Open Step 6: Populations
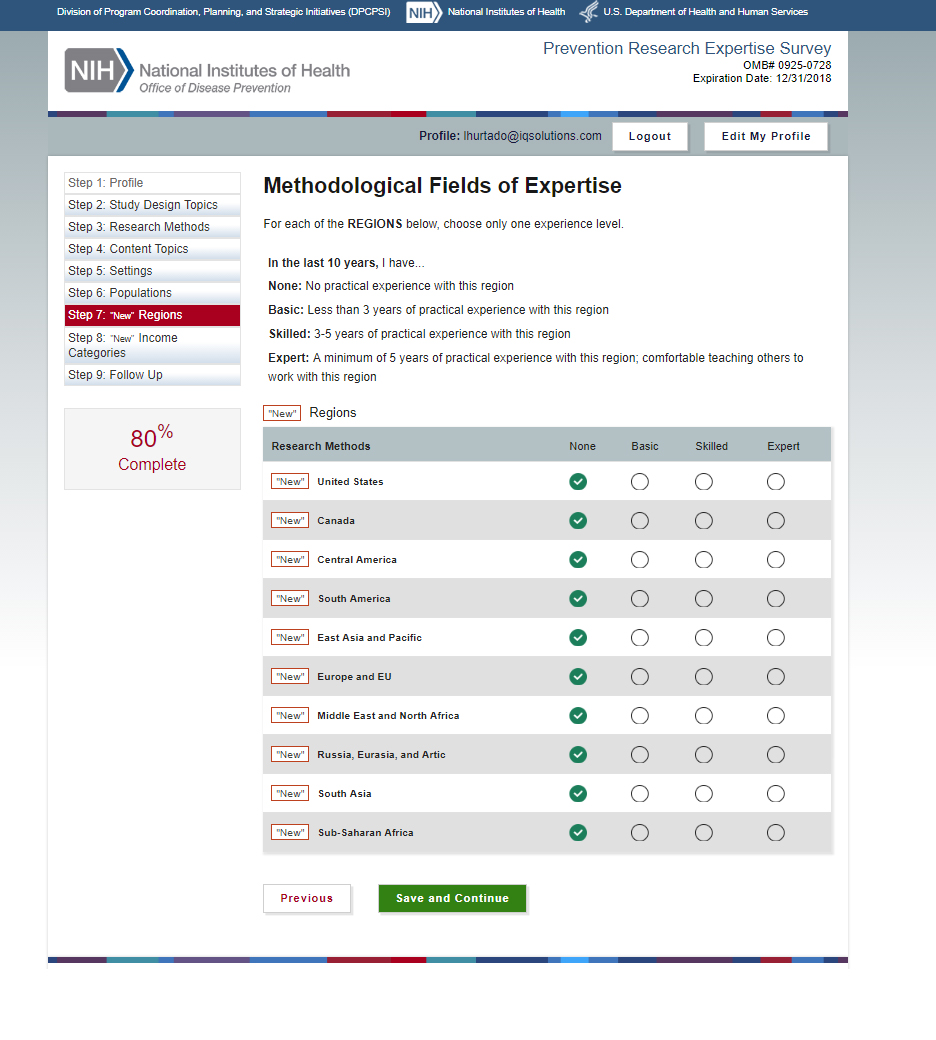 (x=152, y=292)
